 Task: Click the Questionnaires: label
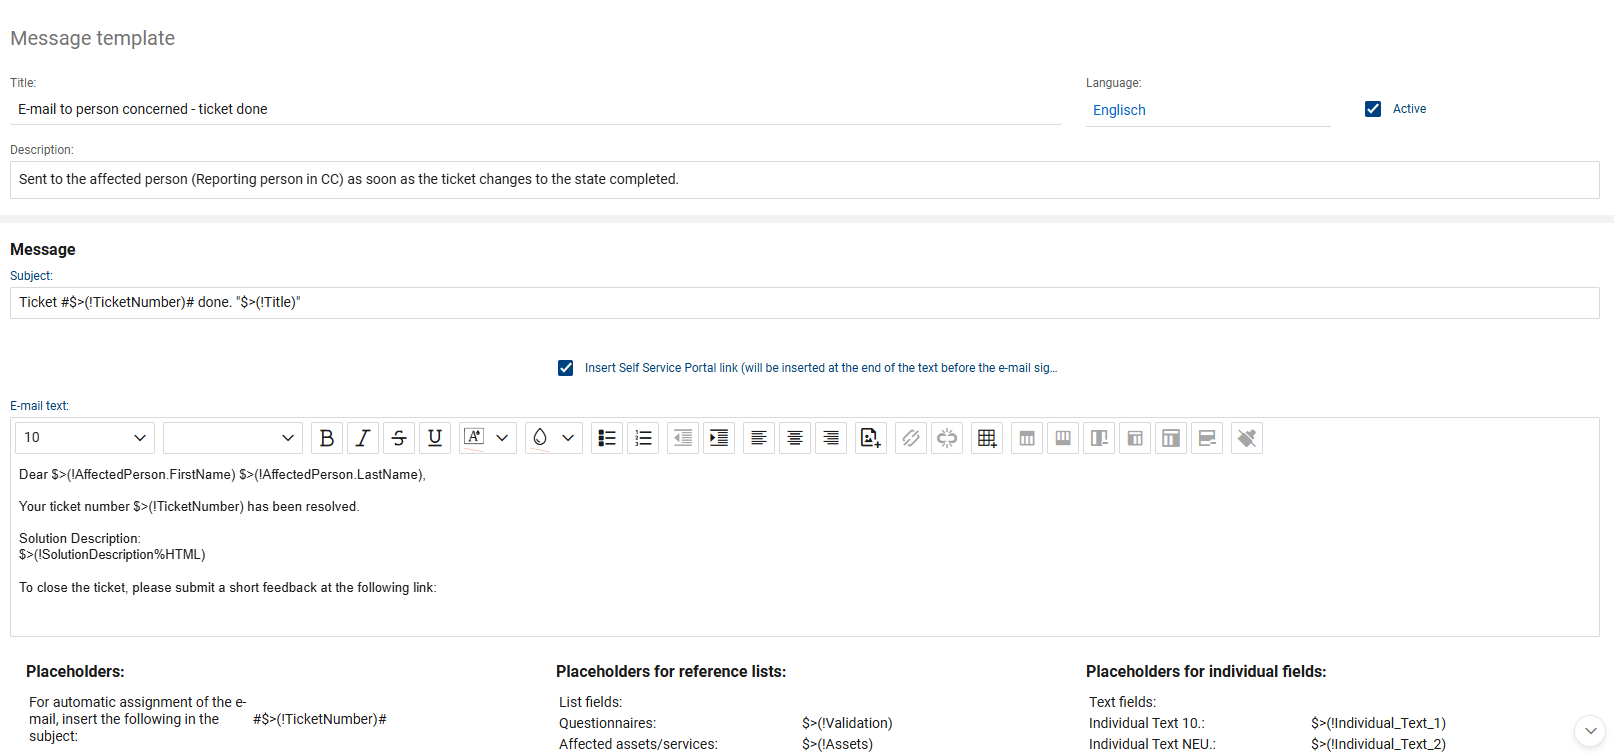[608, 723]
